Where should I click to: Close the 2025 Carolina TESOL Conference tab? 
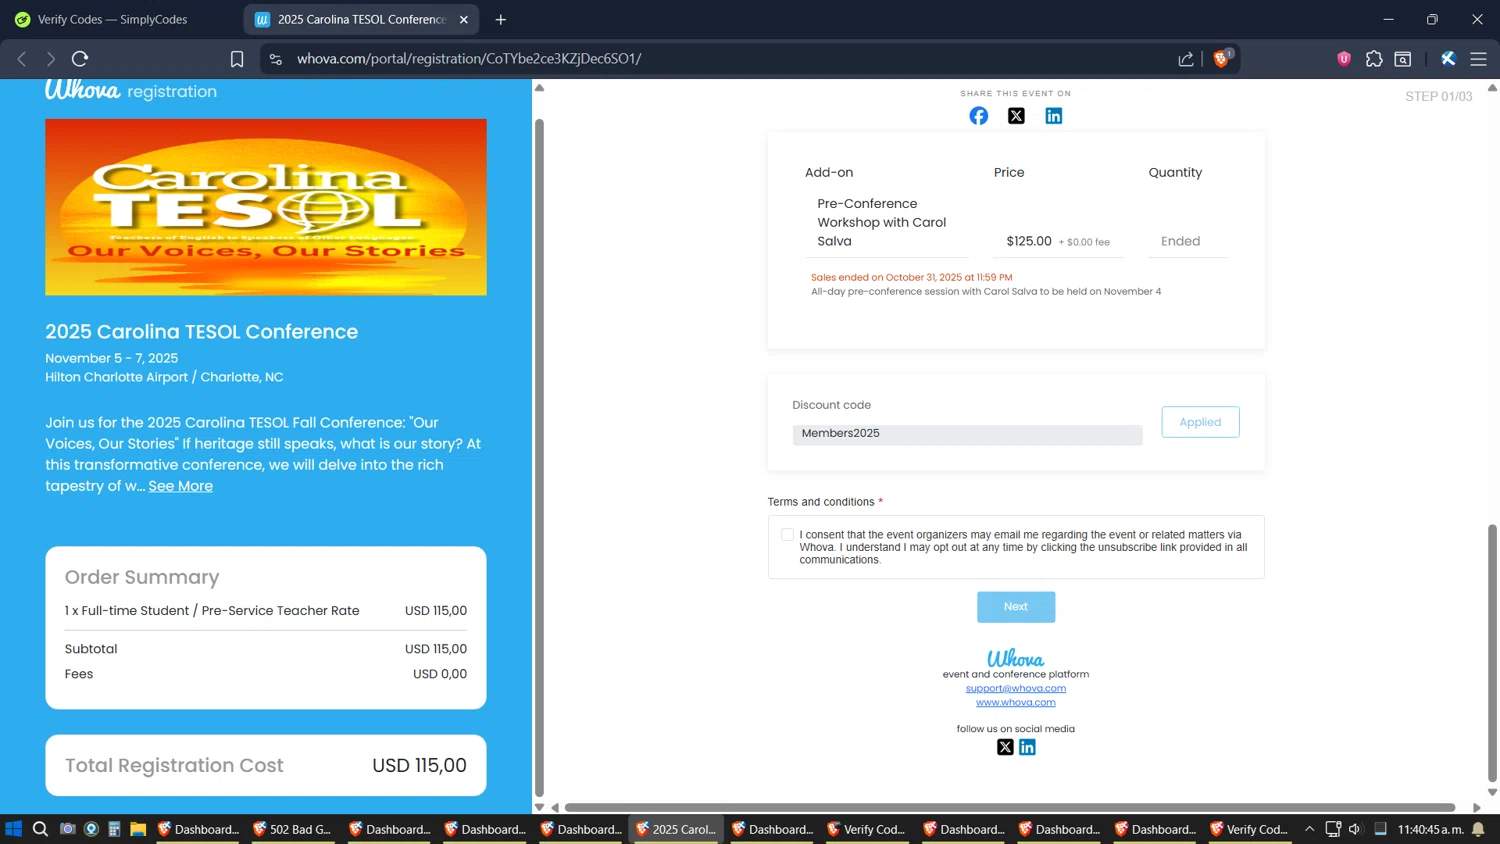point(464,19)
